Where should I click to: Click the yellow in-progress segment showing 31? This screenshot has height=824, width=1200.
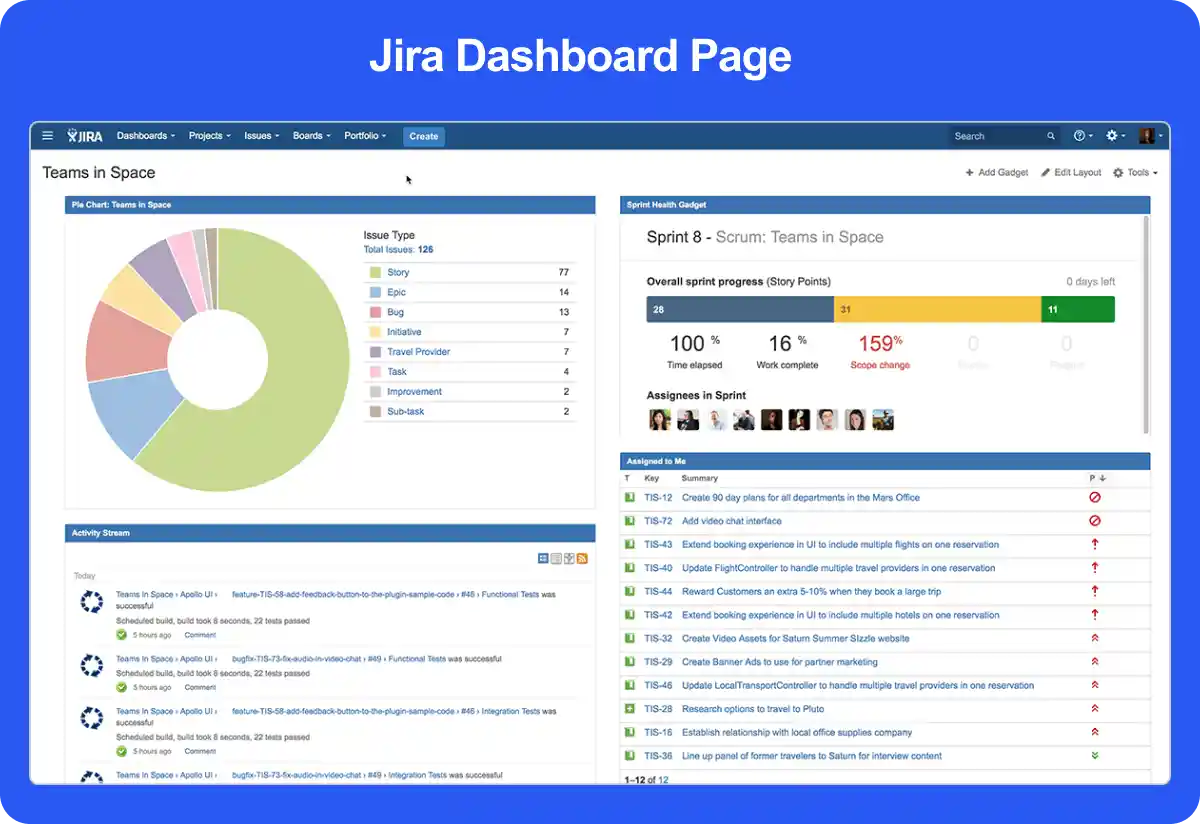pos(937,309)
